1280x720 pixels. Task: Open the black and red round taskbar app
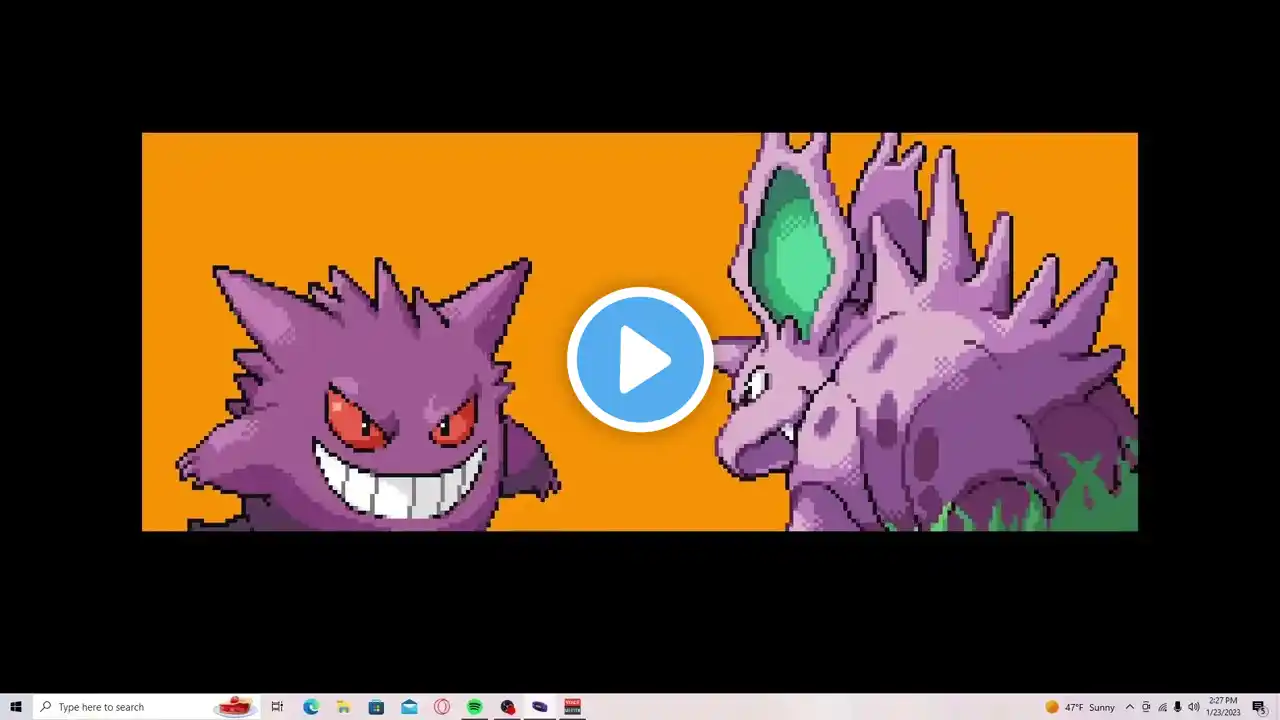tap(508, 707)
